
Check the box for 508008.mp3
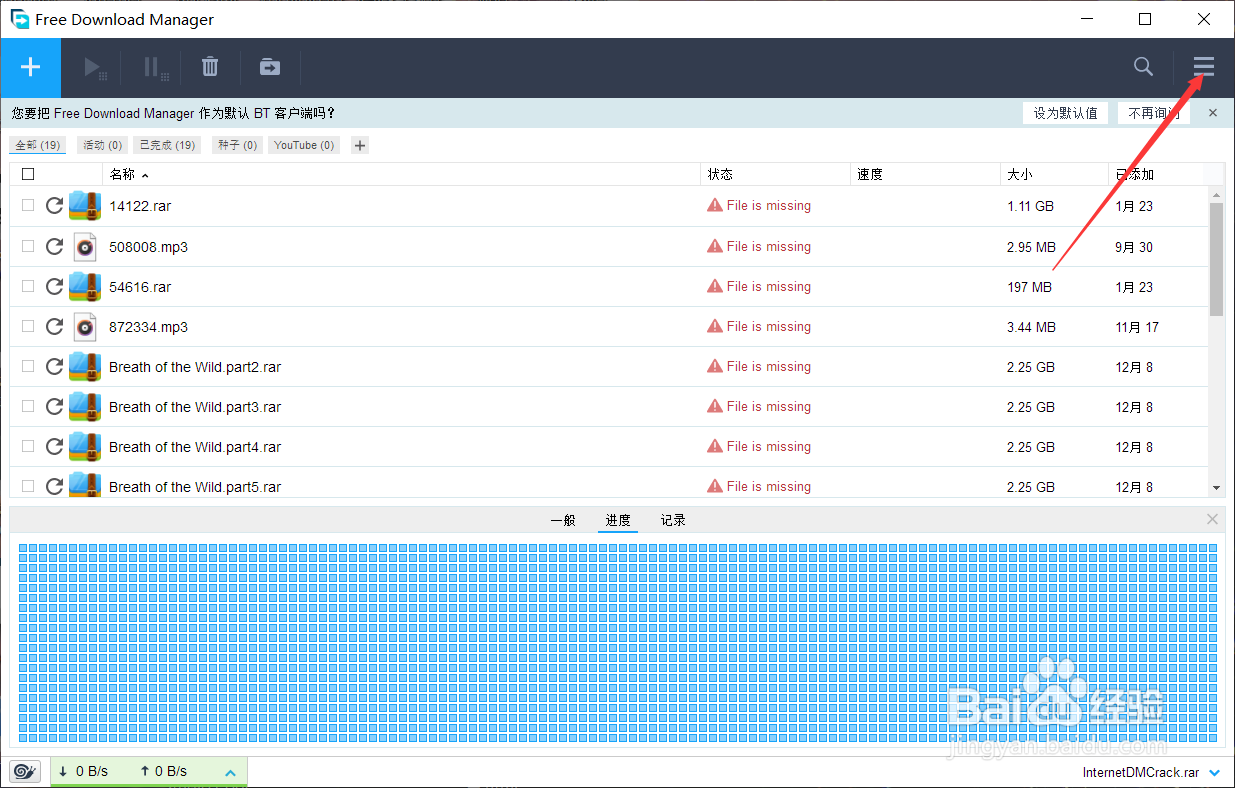point(28,245)
